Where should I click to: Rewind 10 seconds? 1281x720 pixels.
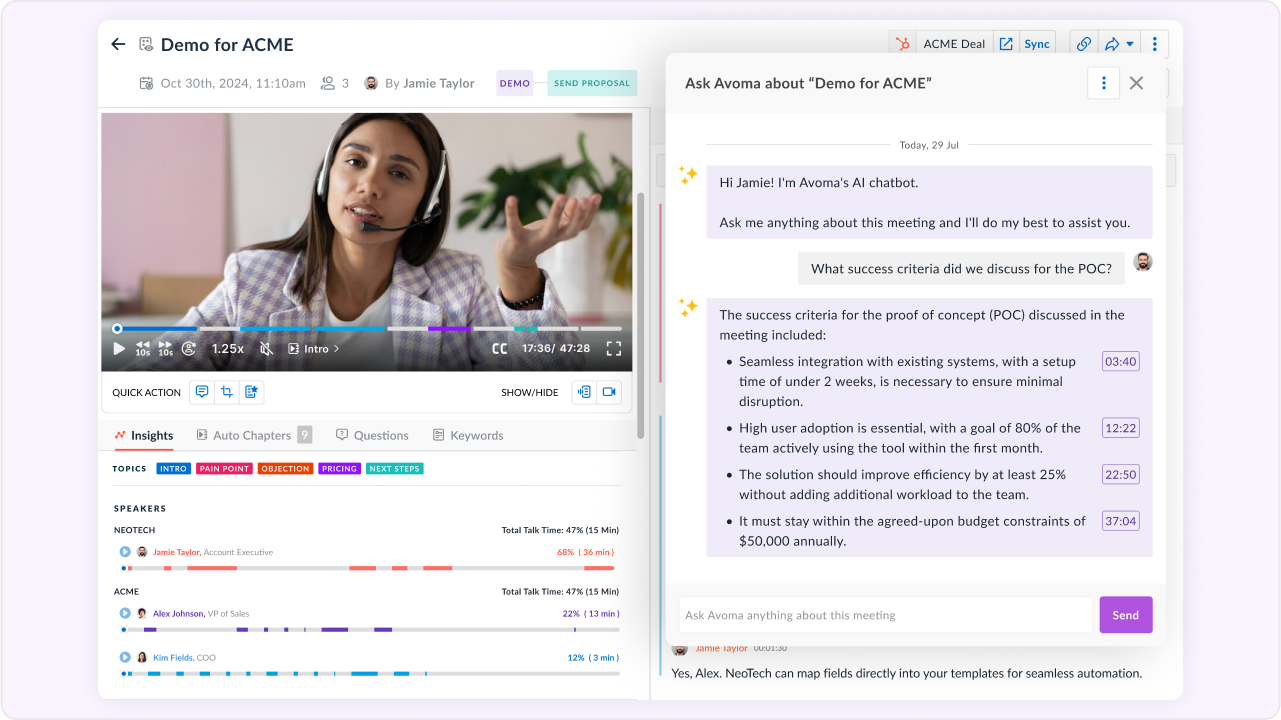pyautogui.click(x=143, y=349)
